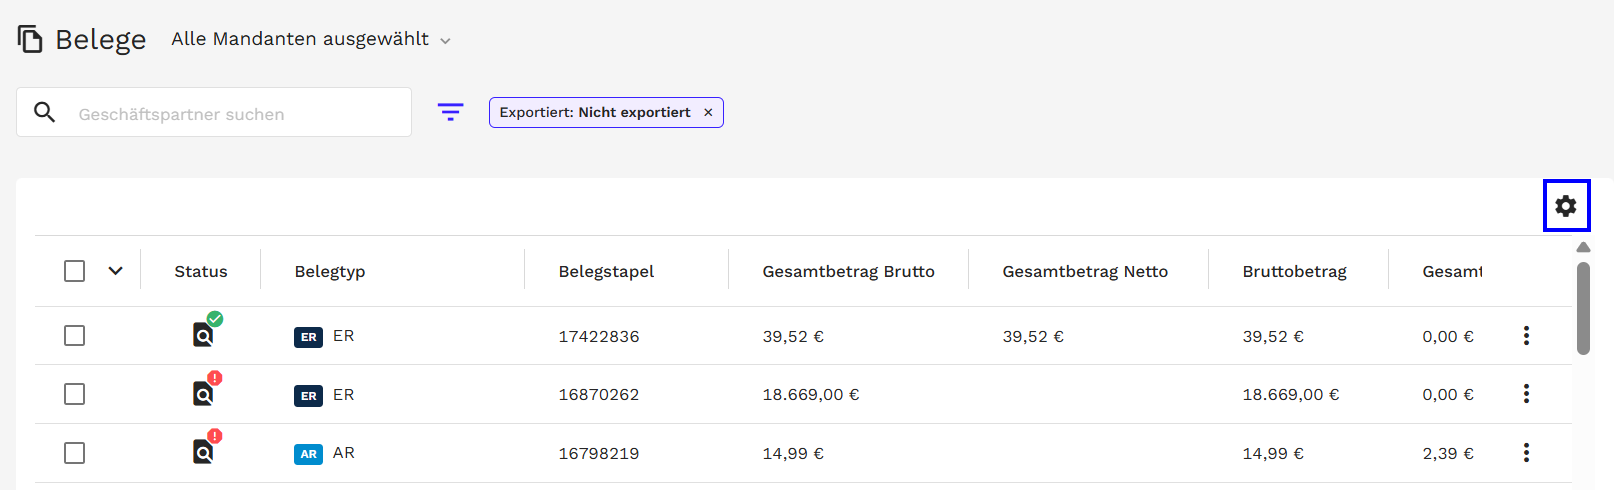Click the Belege documents icon
This screenshot has height=490, width=1614.
pos(30,39)
